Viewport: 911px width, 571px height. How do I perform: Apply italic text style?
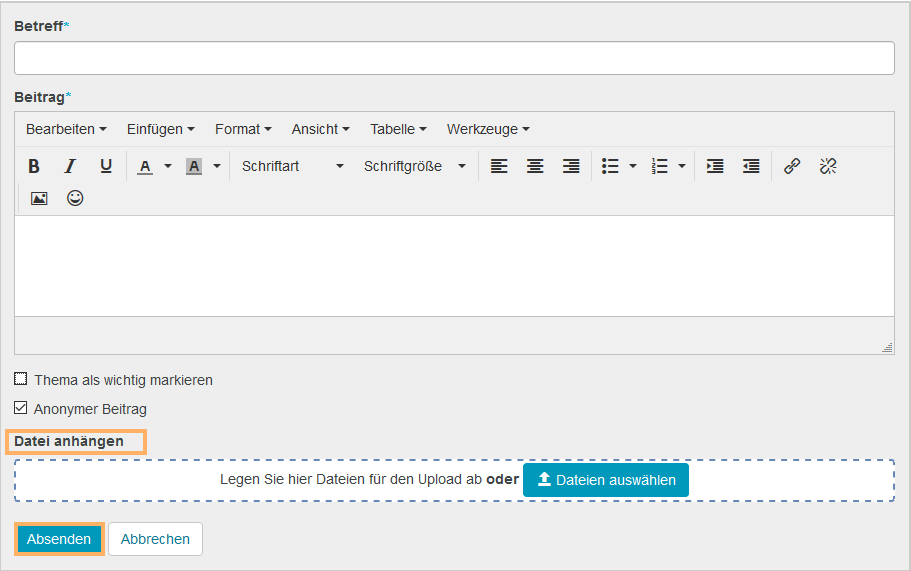coord(70,166)
